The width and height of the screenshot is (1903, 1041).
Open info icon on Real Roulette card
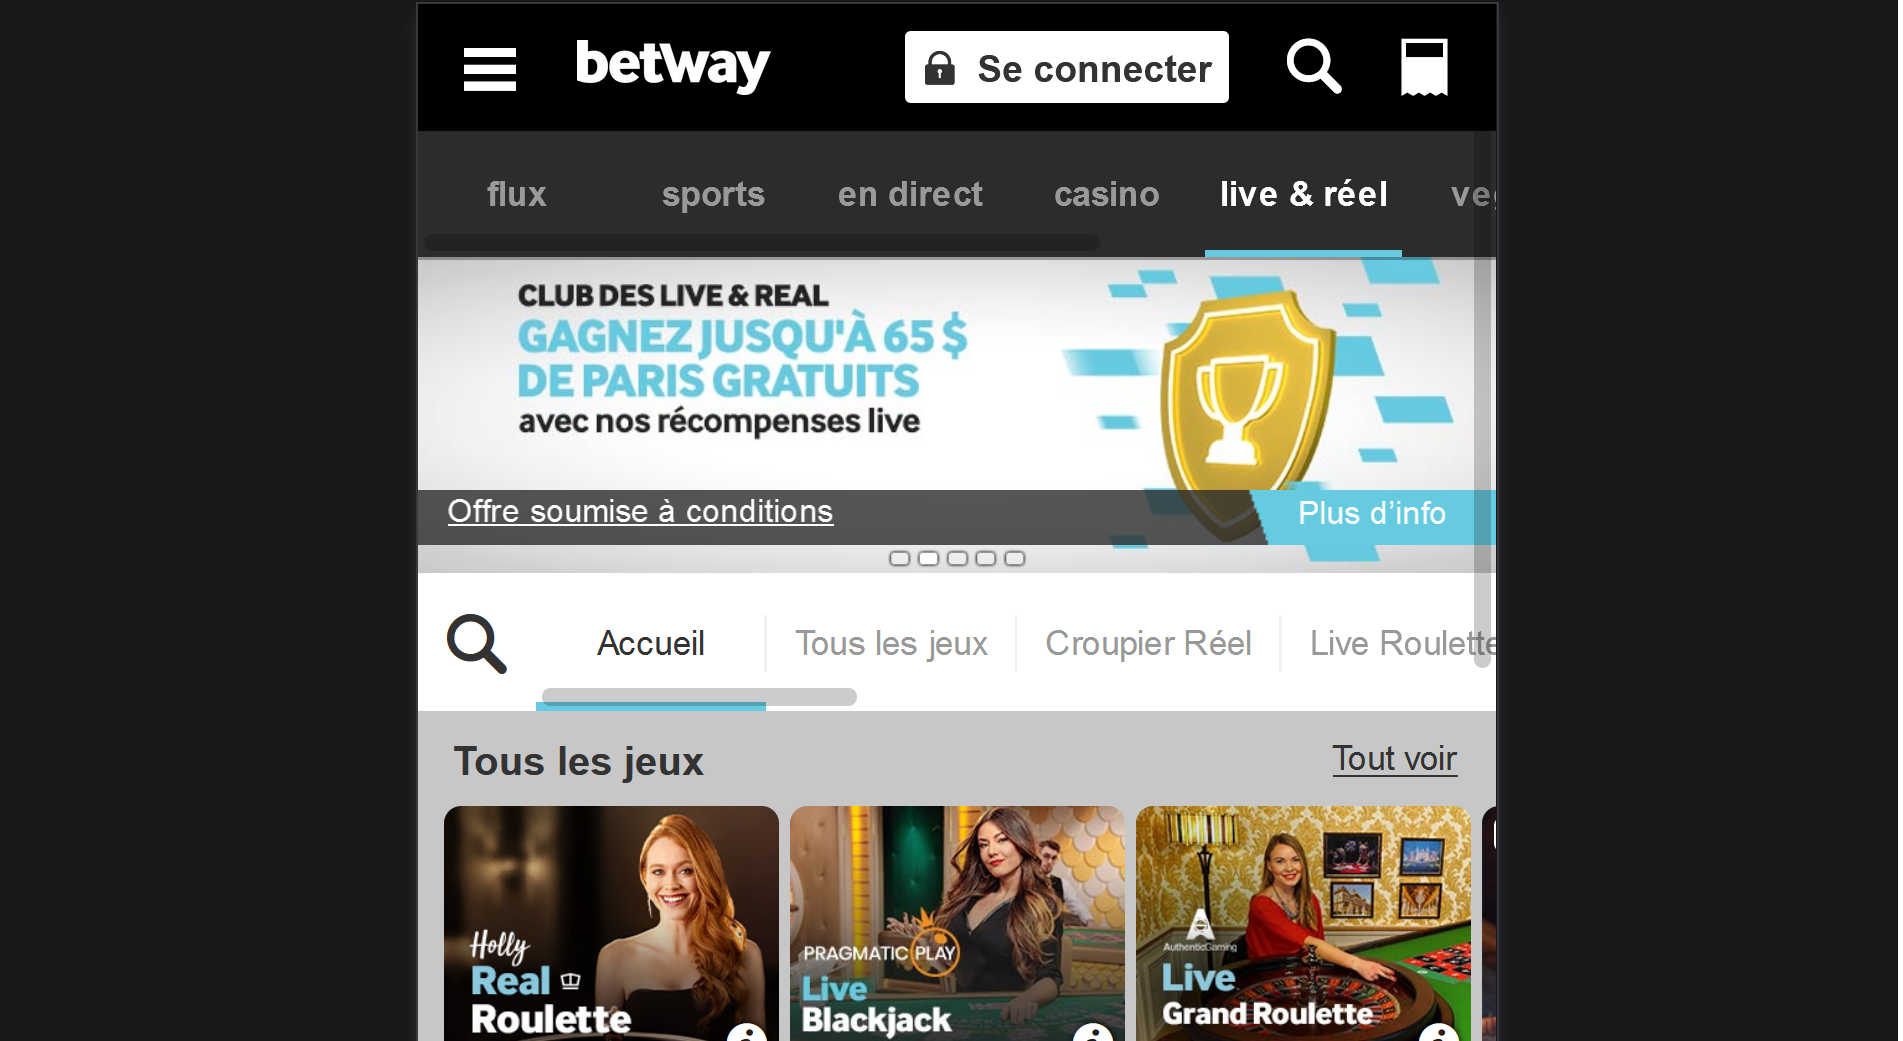(746, 1034)
